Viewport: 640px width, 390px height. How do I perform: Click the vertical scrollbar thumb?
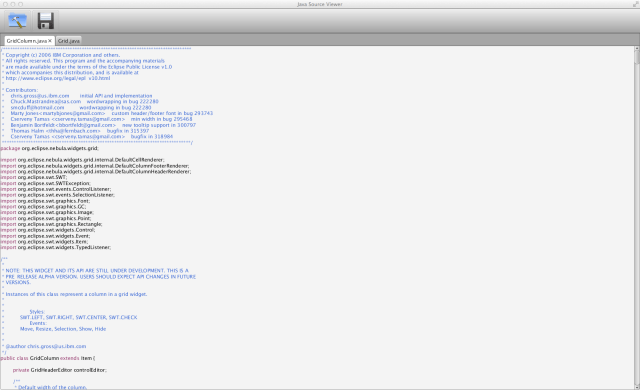click(637, 57)
